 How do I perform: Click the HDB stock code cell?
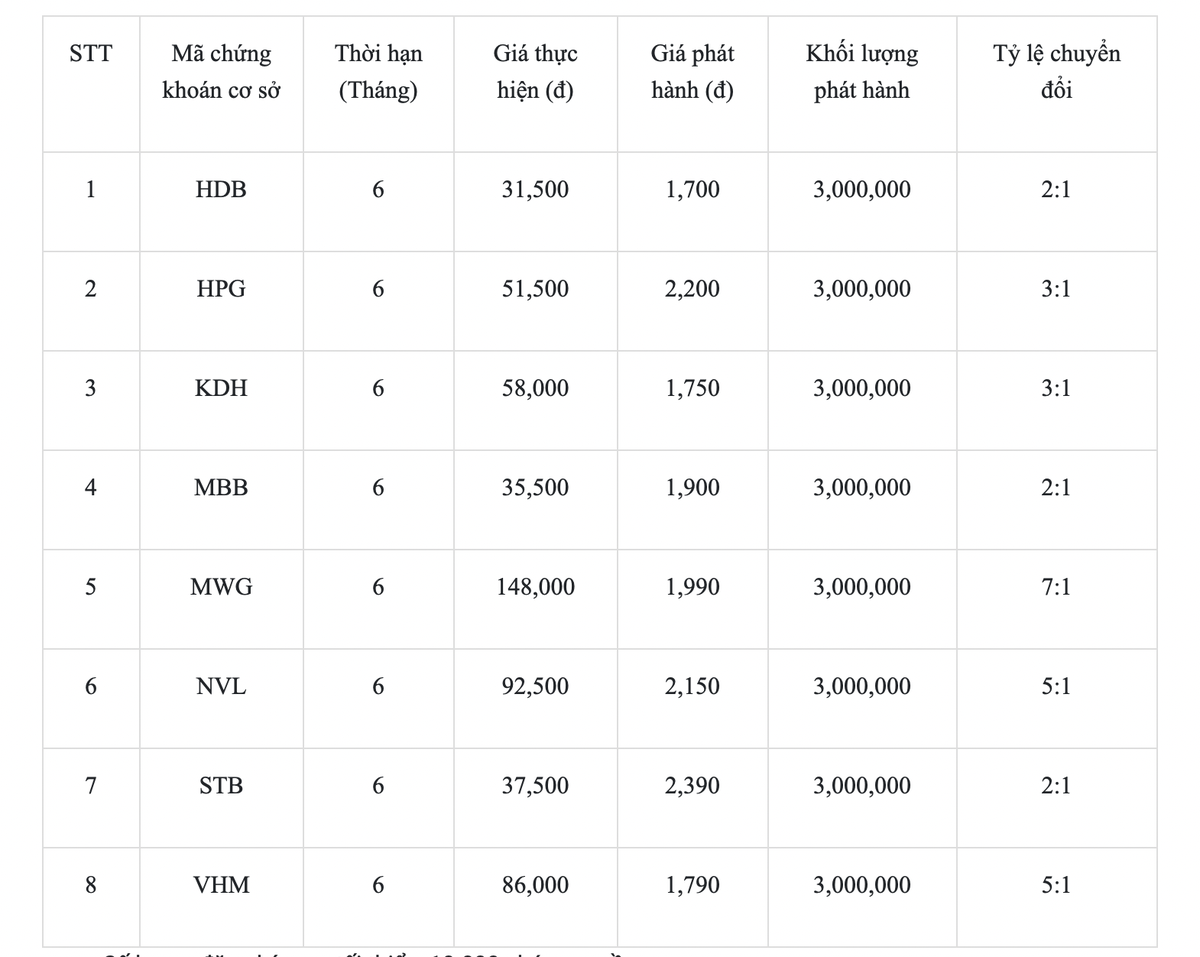221,189
